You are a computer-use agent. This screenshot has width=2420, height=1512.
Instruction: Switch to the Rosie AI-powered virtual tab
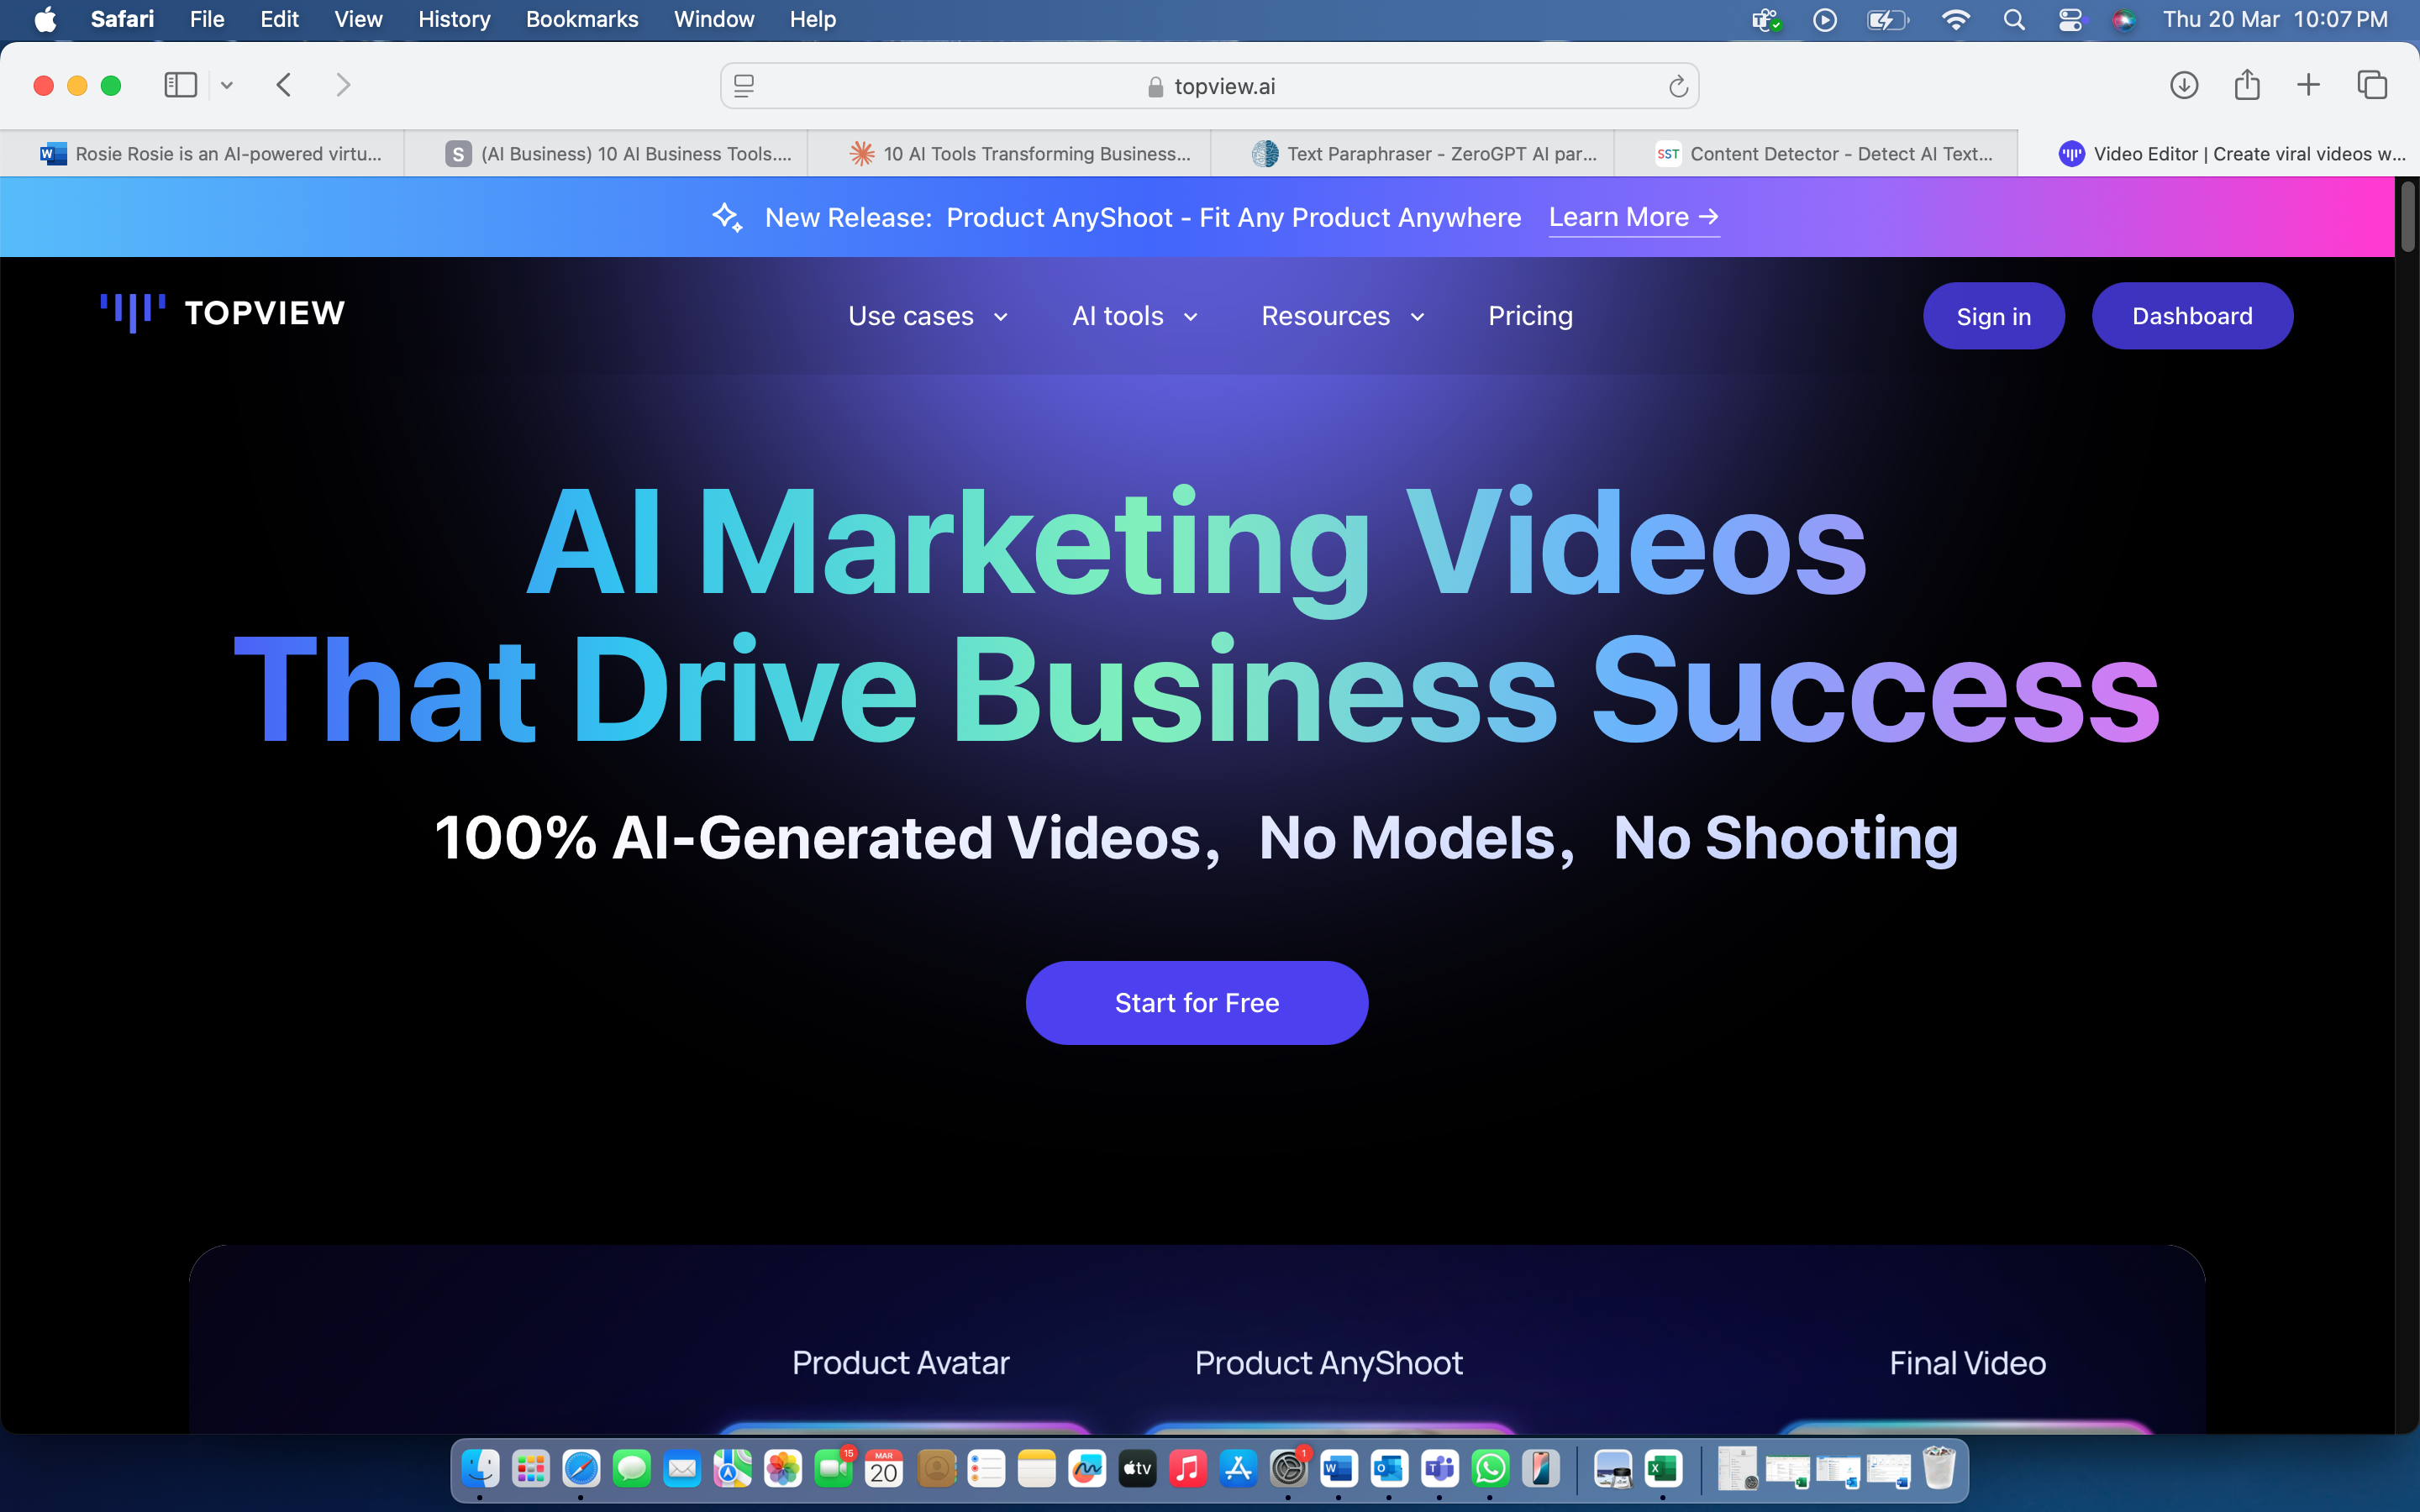click(x=202, y=153)
